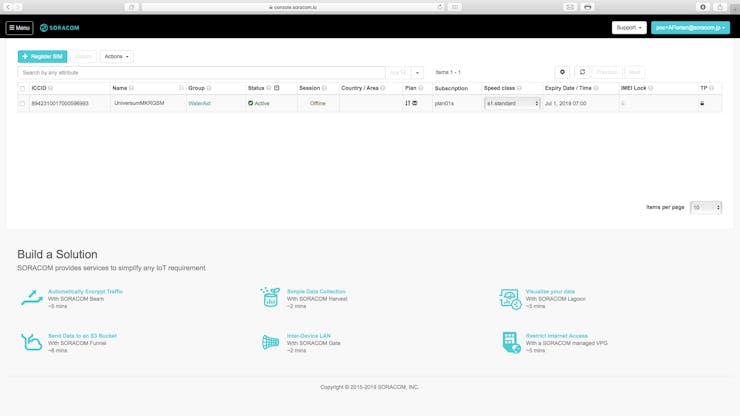Viewport: 740px width, 416px height.
Task: Click the Status column info icon
Action: [269, 88]
